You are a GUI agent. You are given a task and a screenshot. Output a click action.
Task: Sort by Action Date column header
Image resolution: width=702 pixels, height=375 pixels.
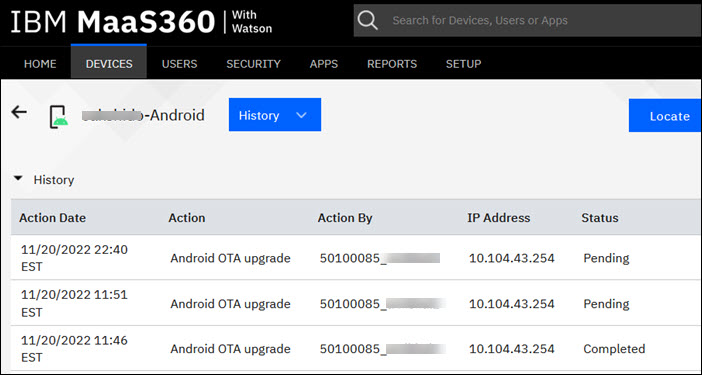point(52,218)
